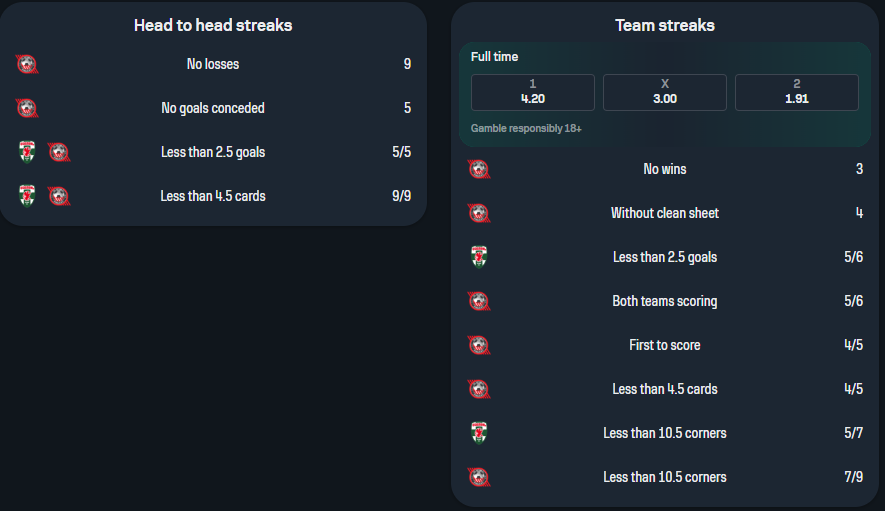Click team crest beside 7/9 corners streak
Screen dimensions: 885x511
pyautogui.click(x=479, y=477)
